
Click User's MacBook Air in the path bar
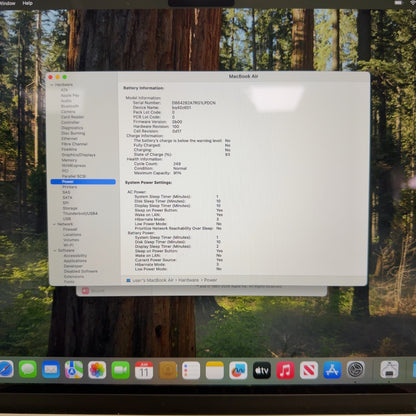153,280
